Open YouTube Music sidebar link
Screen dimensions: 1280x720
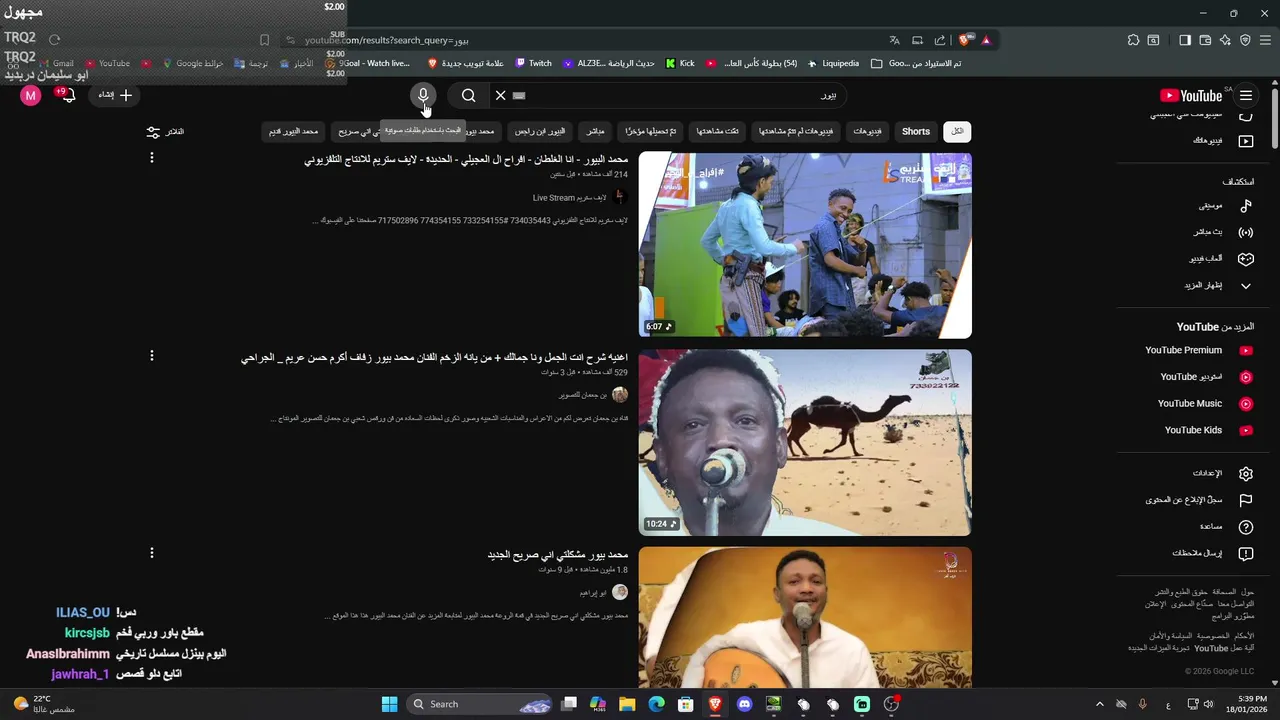(1204, 404)
